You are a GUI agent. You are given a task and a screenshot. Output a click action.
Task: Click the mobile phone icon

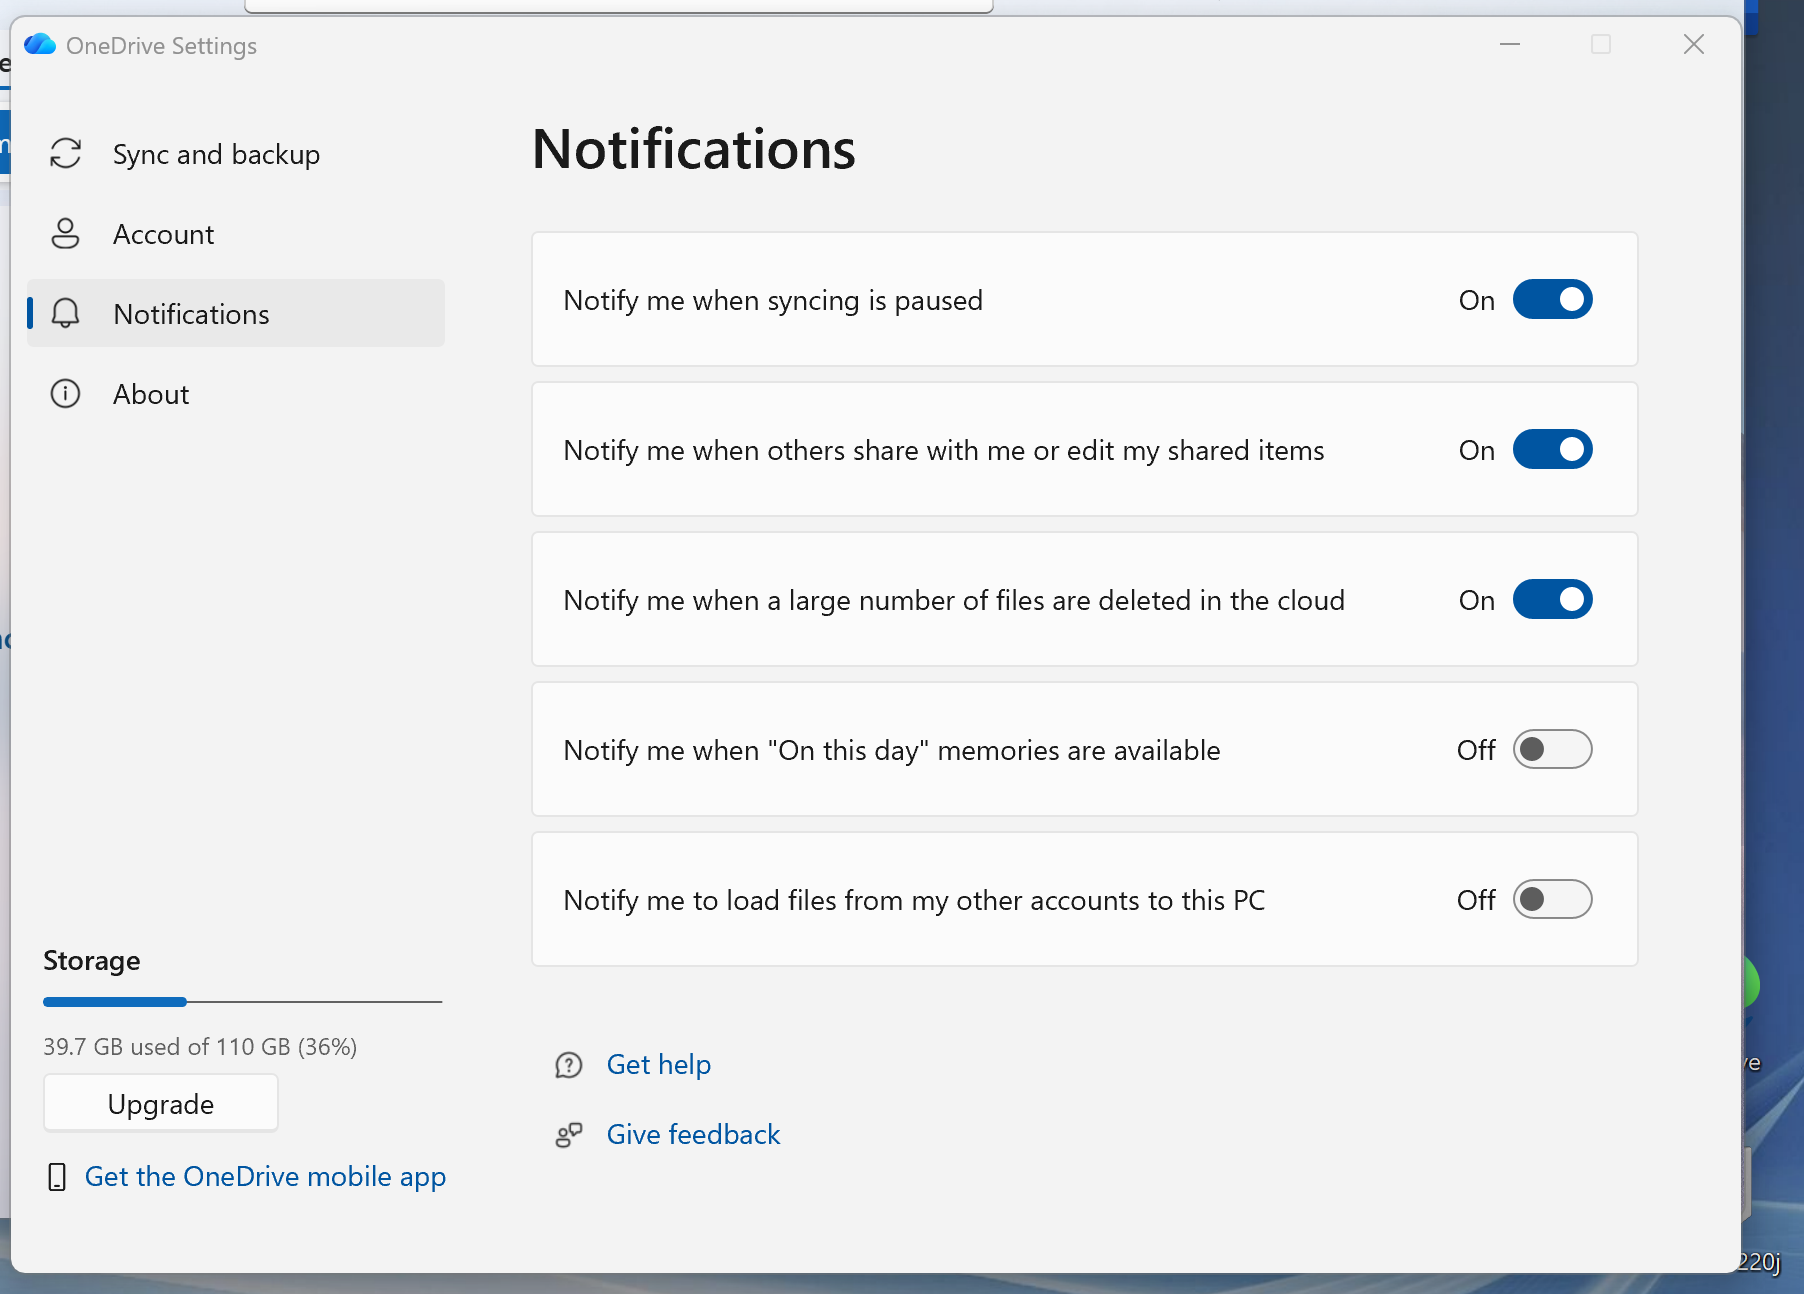pos(57,1177)
